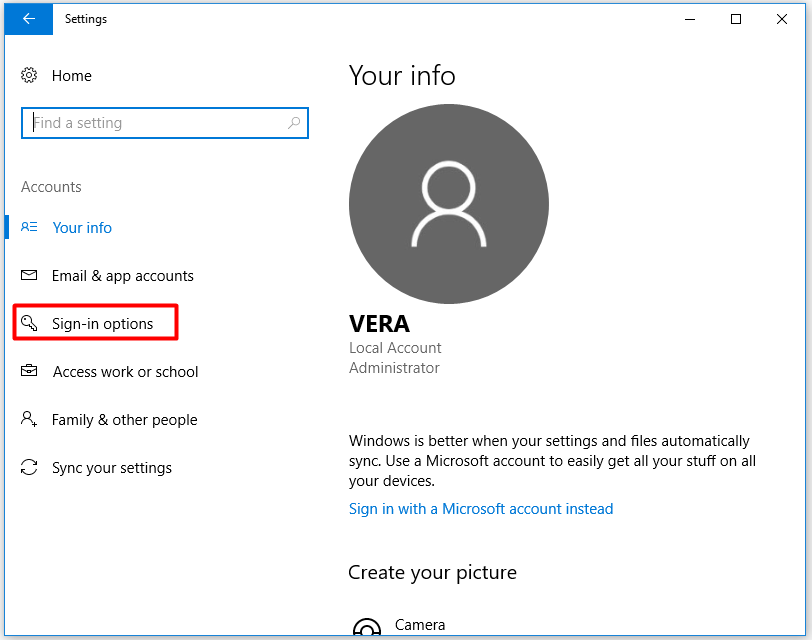The image size is (812, 640).
Task: Click the Home gear icon
Action: pos(31,75)
